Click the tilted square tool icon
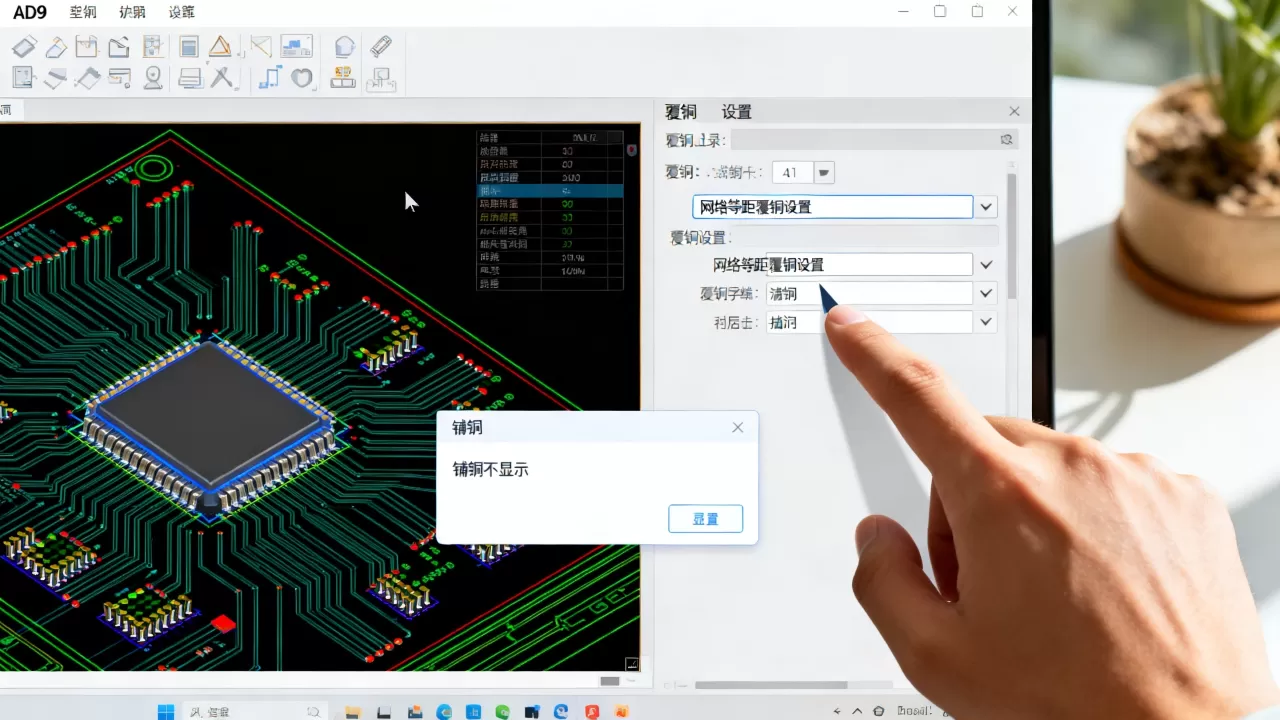The width and height of the screenshot is (1280, 720). (24, 46)
